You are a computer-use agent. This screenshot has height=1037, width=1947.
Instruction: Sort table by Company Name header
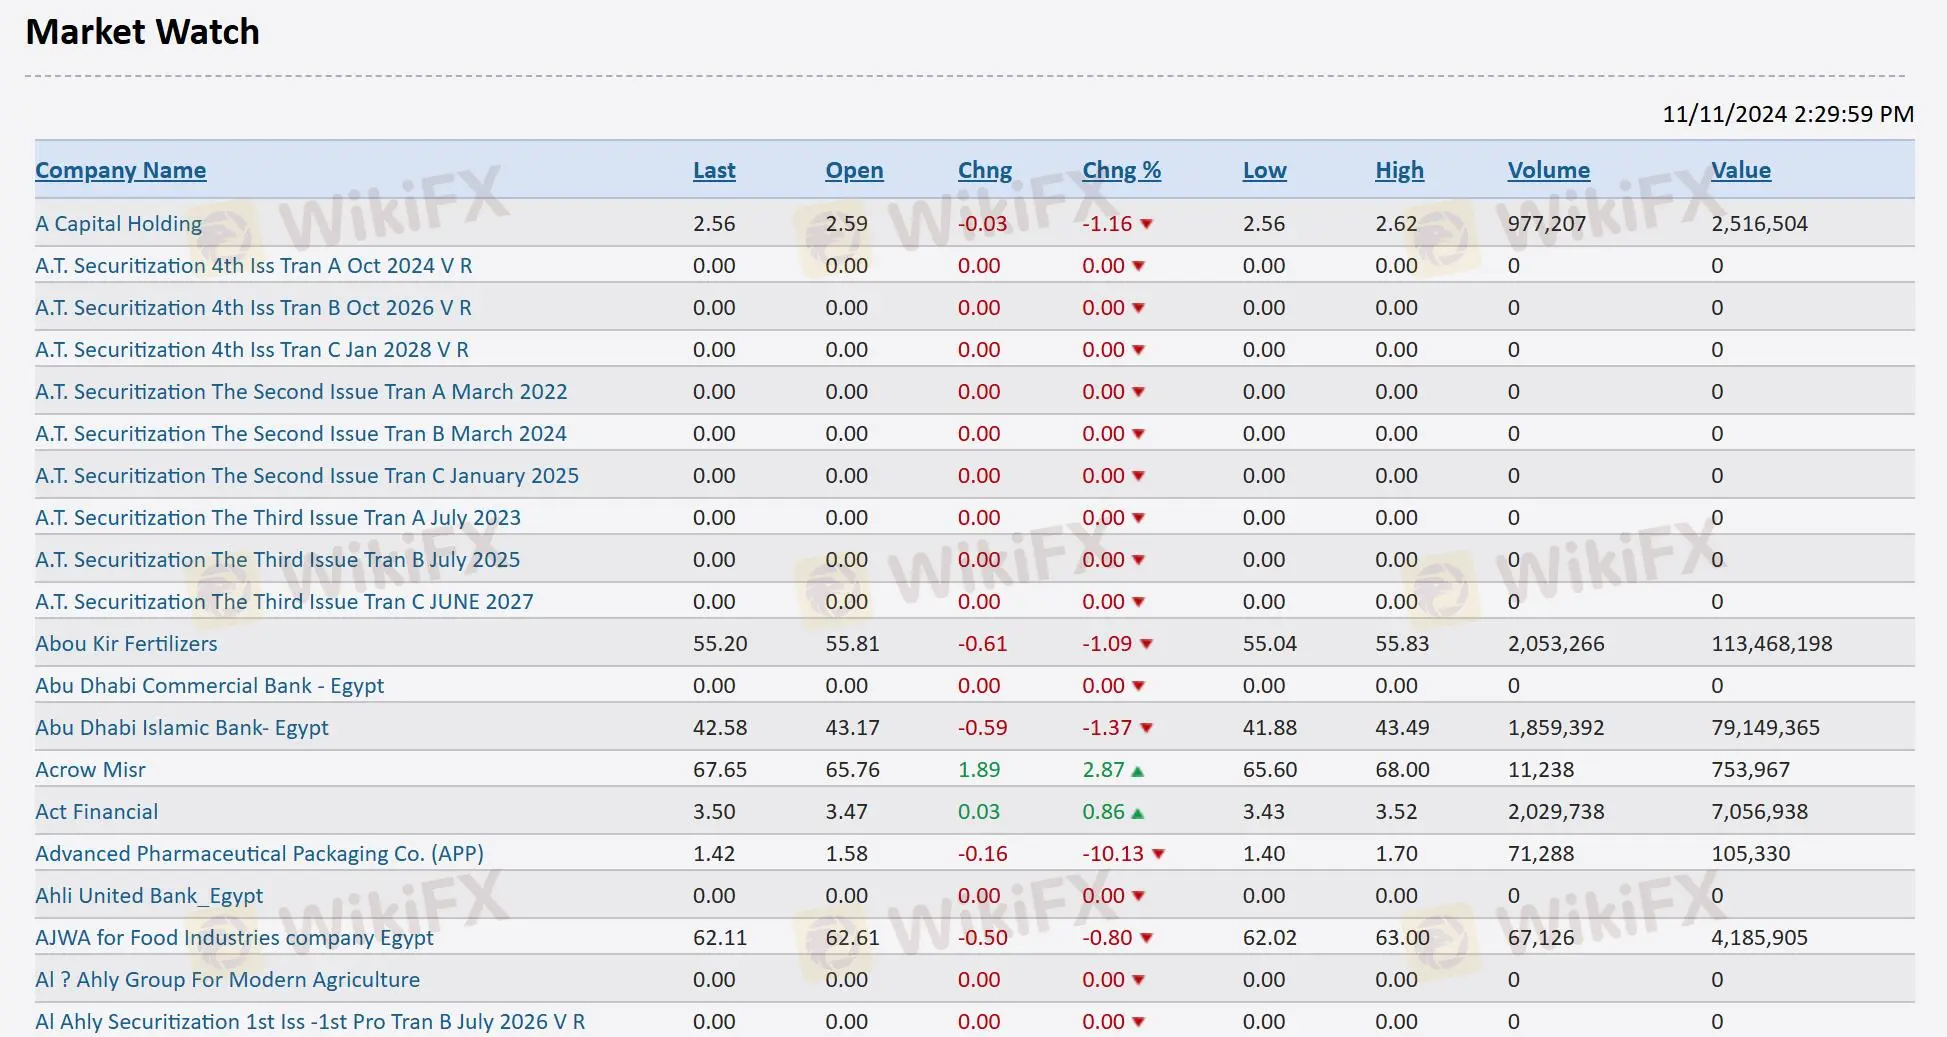[120, 171]
